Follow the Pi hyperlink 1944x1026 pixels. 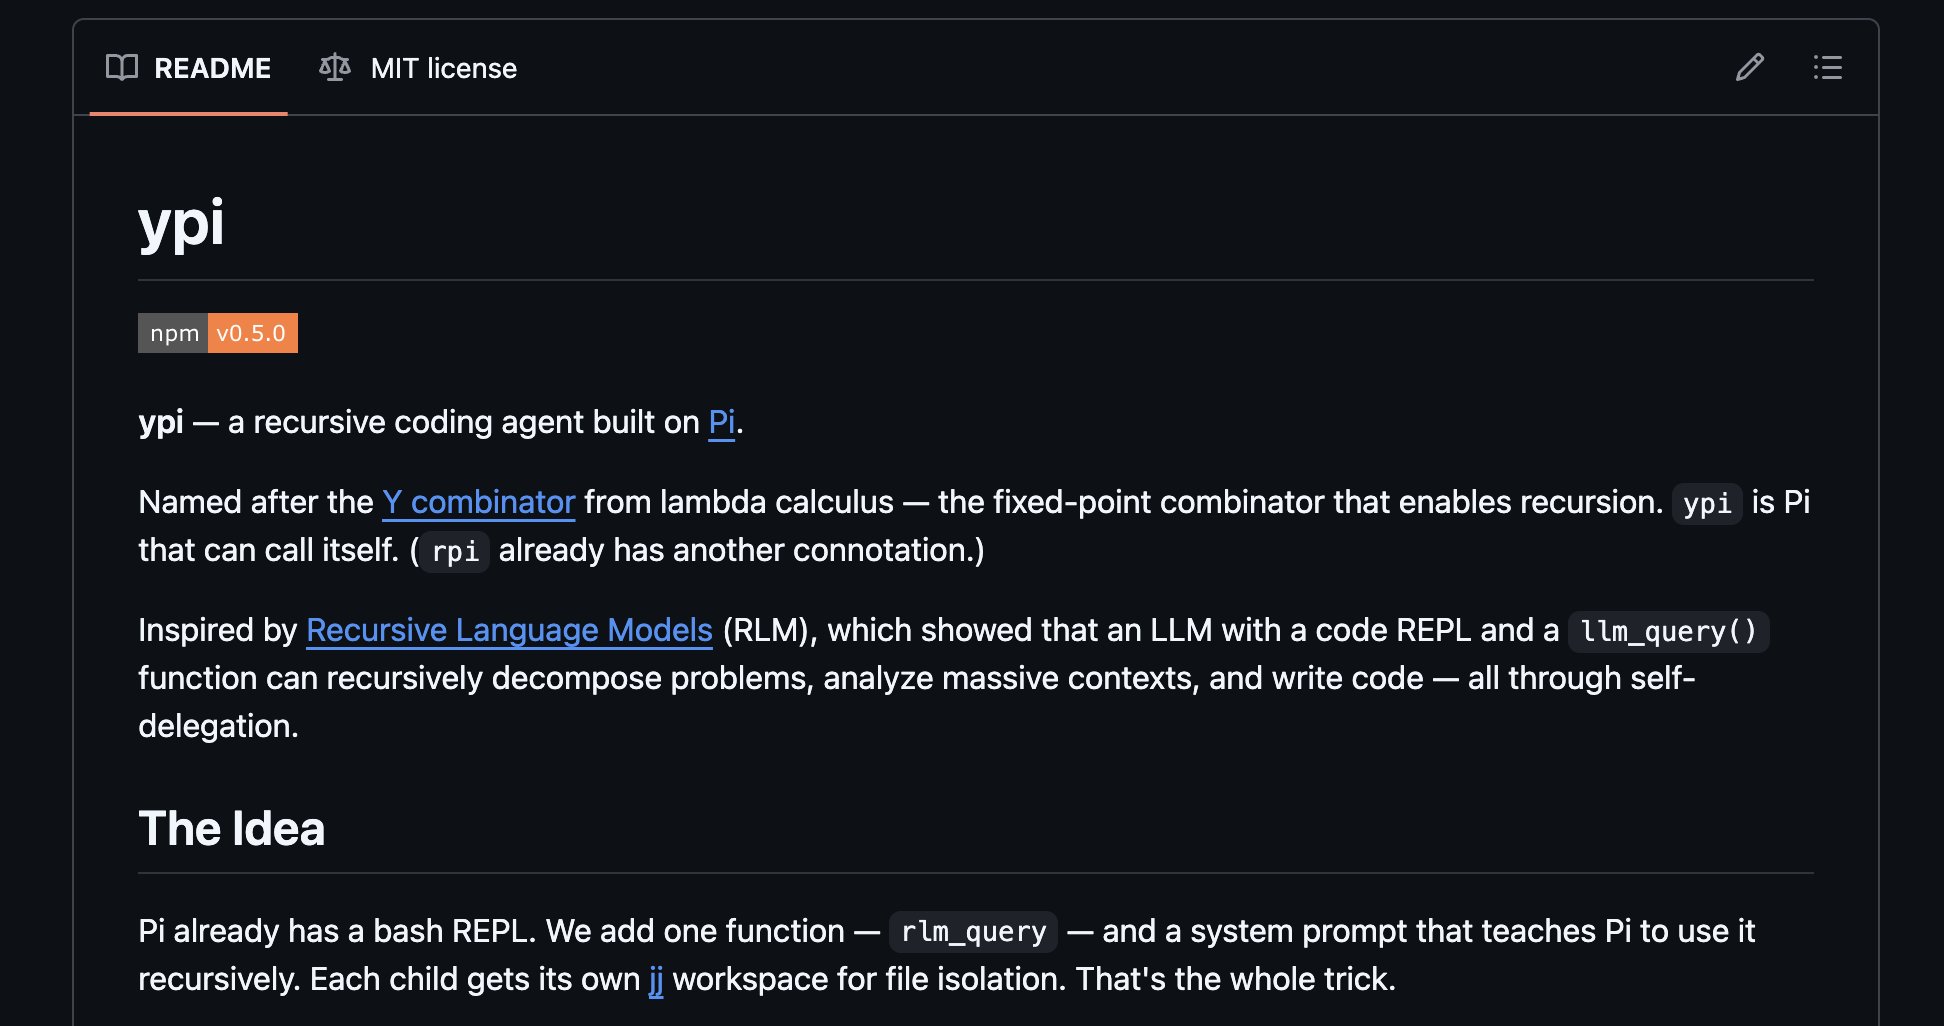tap(721, 422)
